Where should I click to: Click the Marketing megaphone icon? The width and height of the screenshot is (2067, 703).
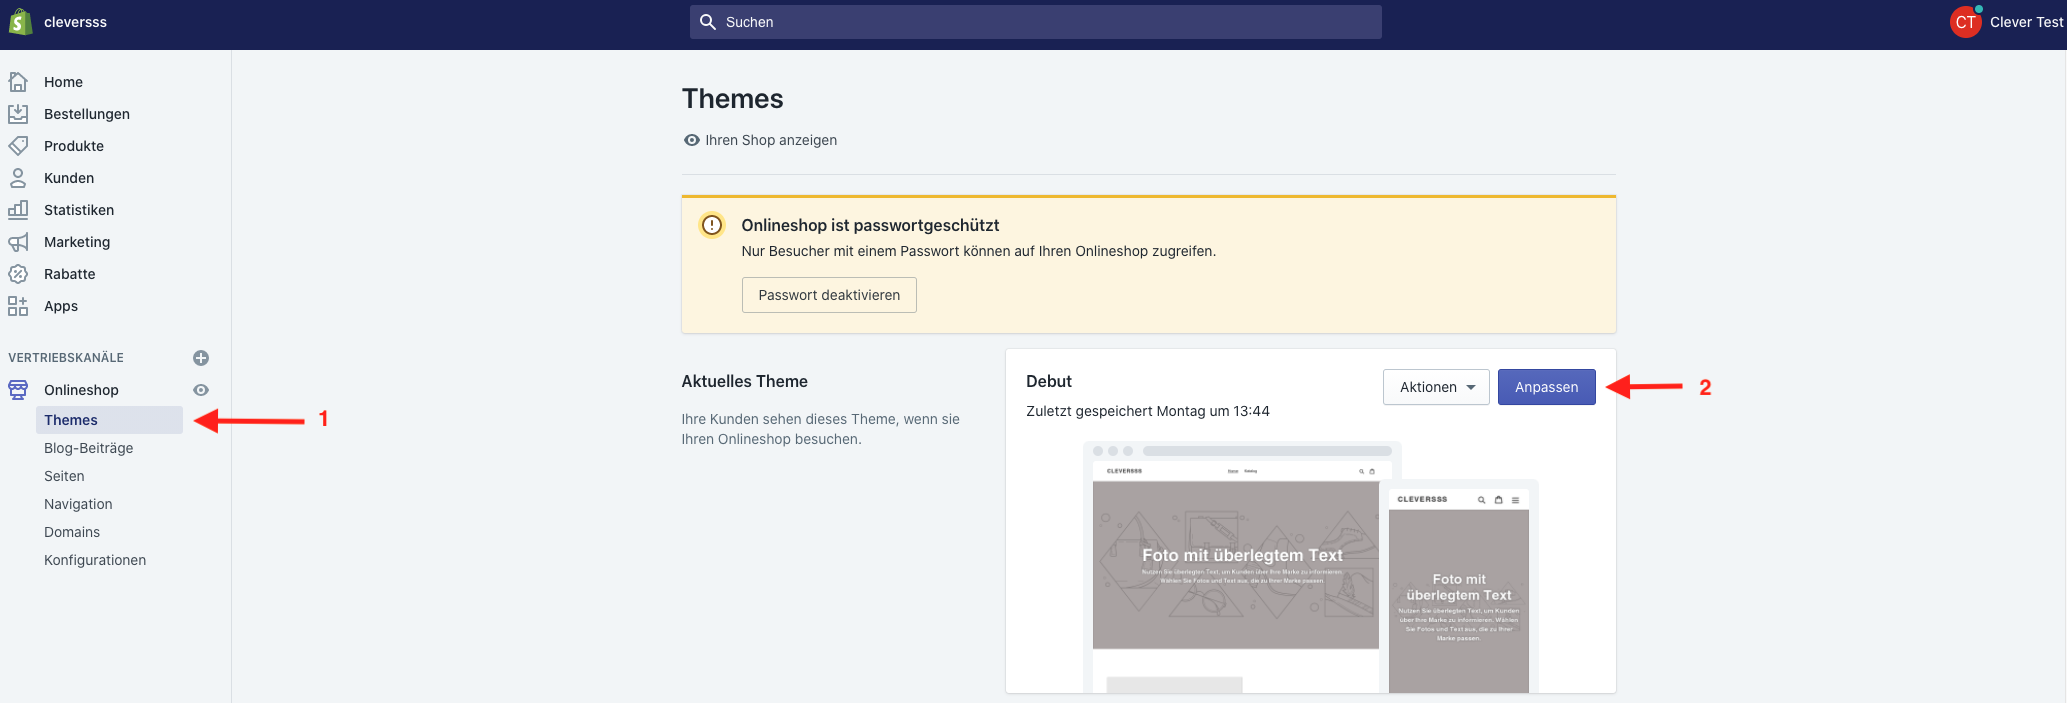[18, 242]
